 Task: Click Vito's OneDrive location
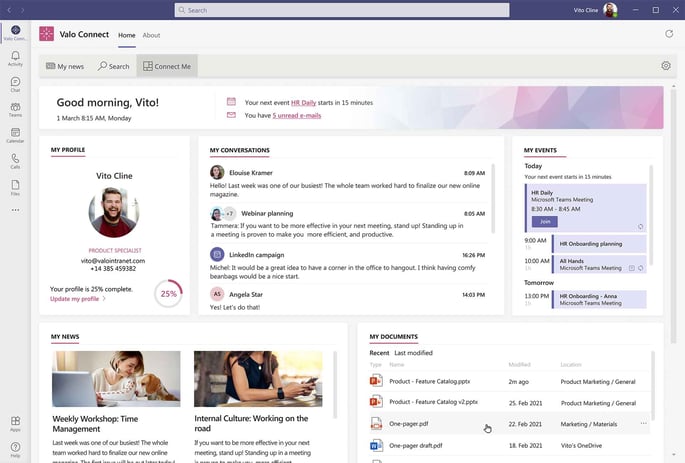[x=581, y=446]
